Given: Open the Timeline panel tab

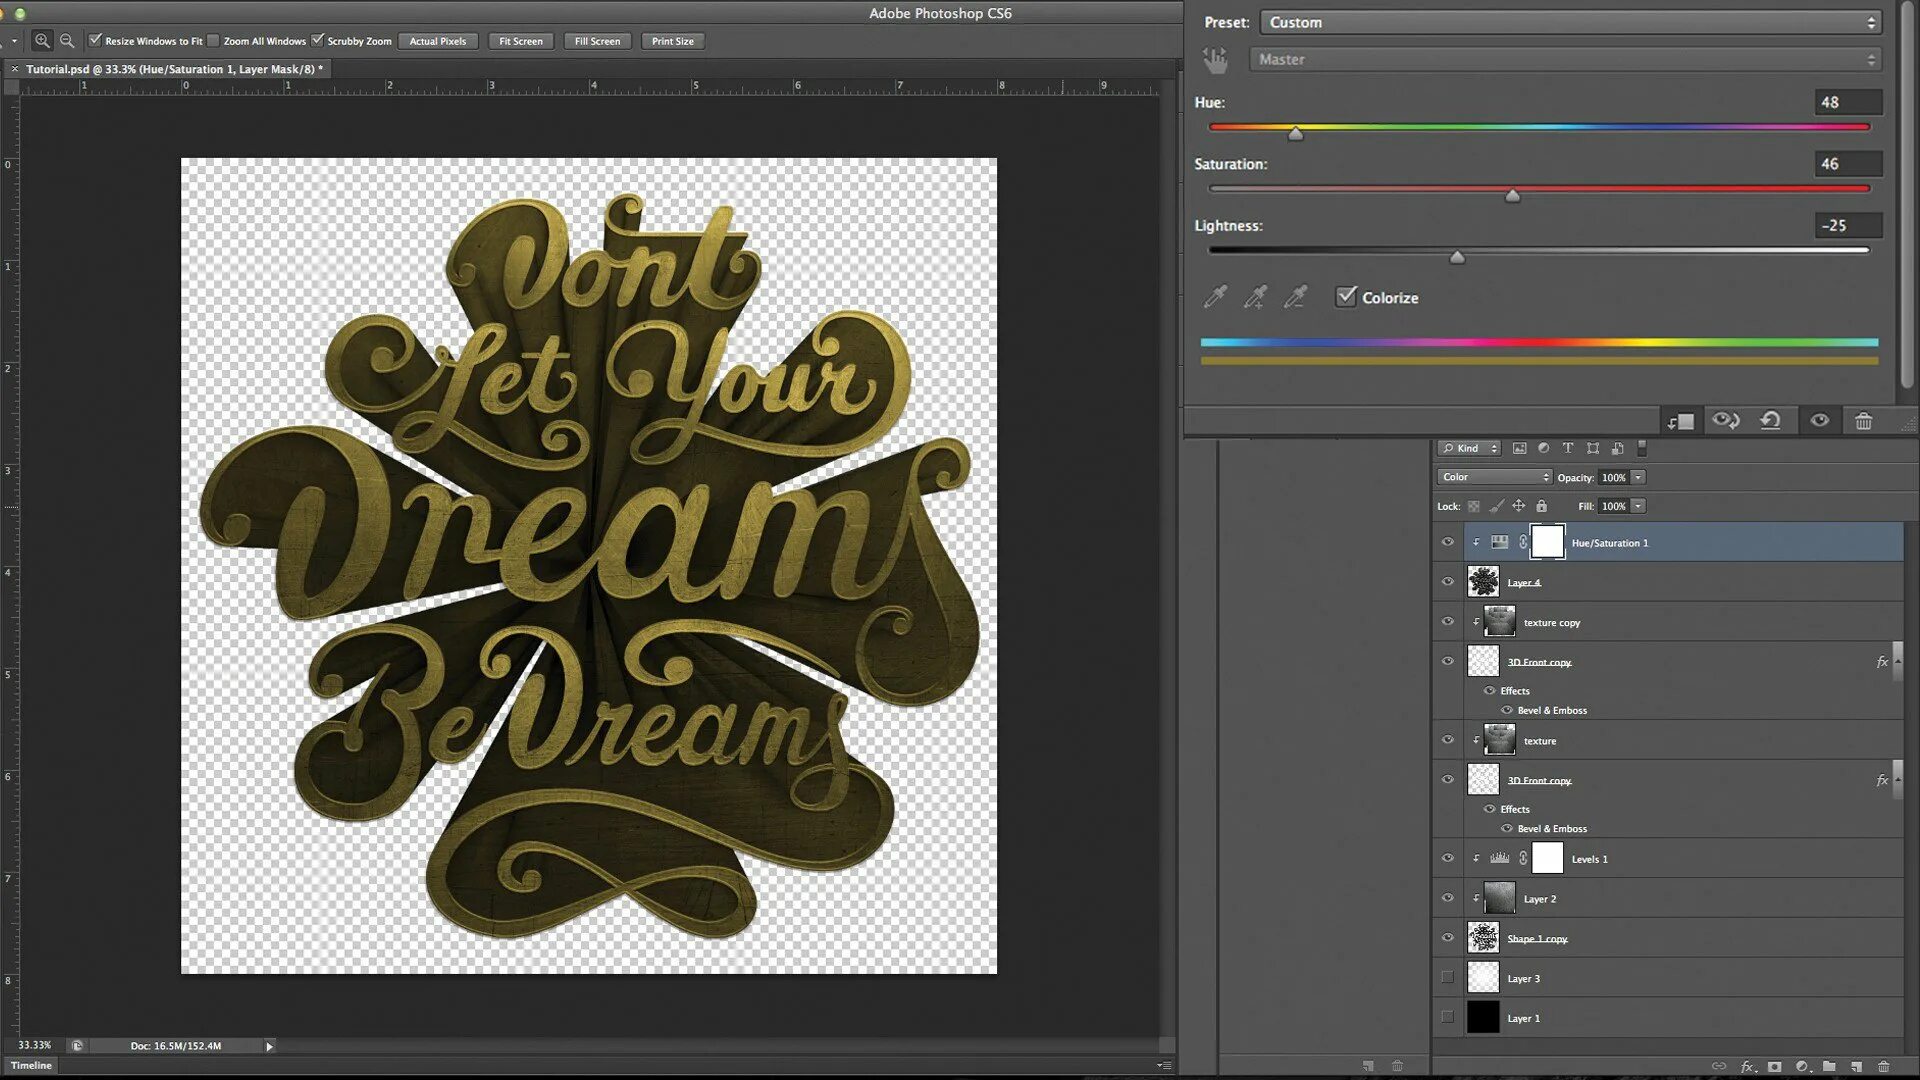Looking at the screenshot, I should pyautogui.click(x=31, y=1065).
